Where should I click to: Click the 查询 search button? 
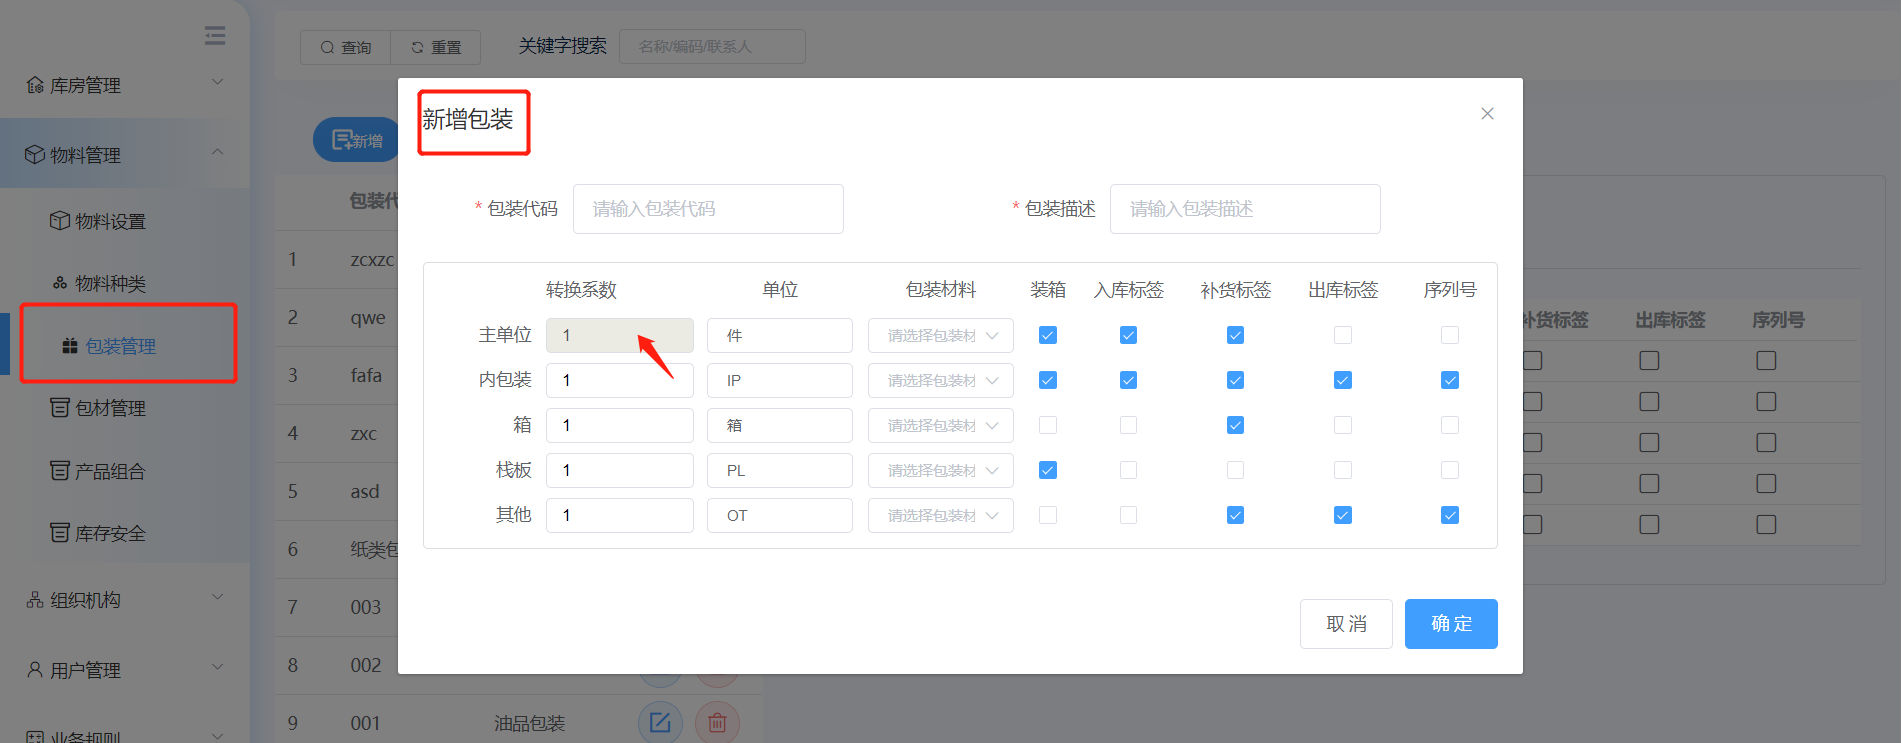click(346, 47)
